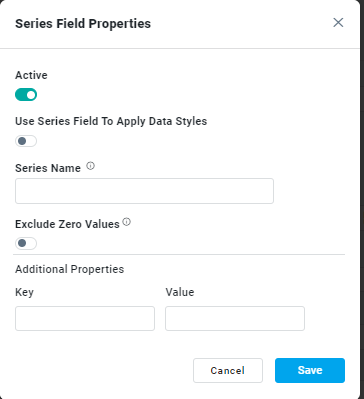364x399 pixels.
Task: Click the Active label text
Action: tap(31, 75)
